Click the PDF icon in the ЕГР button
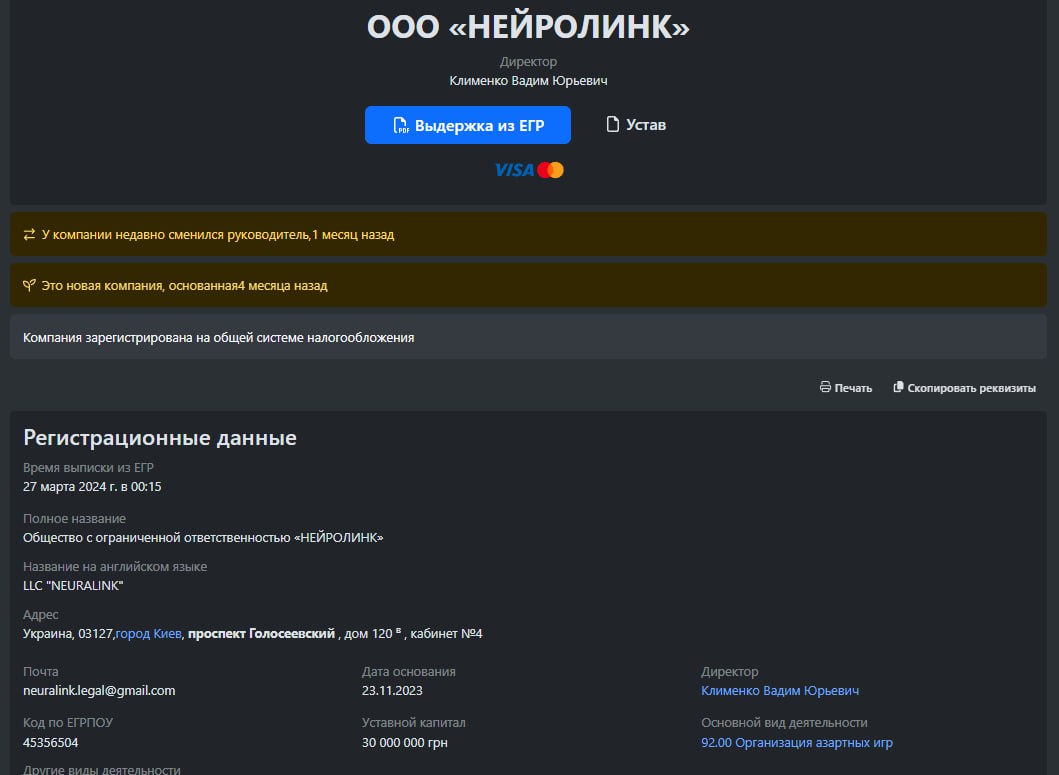This screenshot has height=775, width=1059. tap(401, 126)
